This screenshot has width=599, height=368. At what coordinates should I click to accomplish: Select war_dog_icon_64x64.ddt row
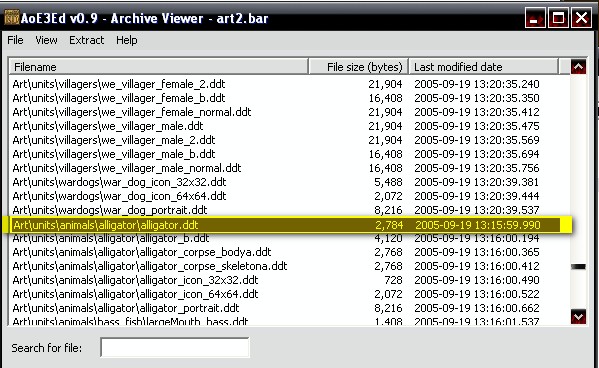pyautogui.click(x=289, y=196)
